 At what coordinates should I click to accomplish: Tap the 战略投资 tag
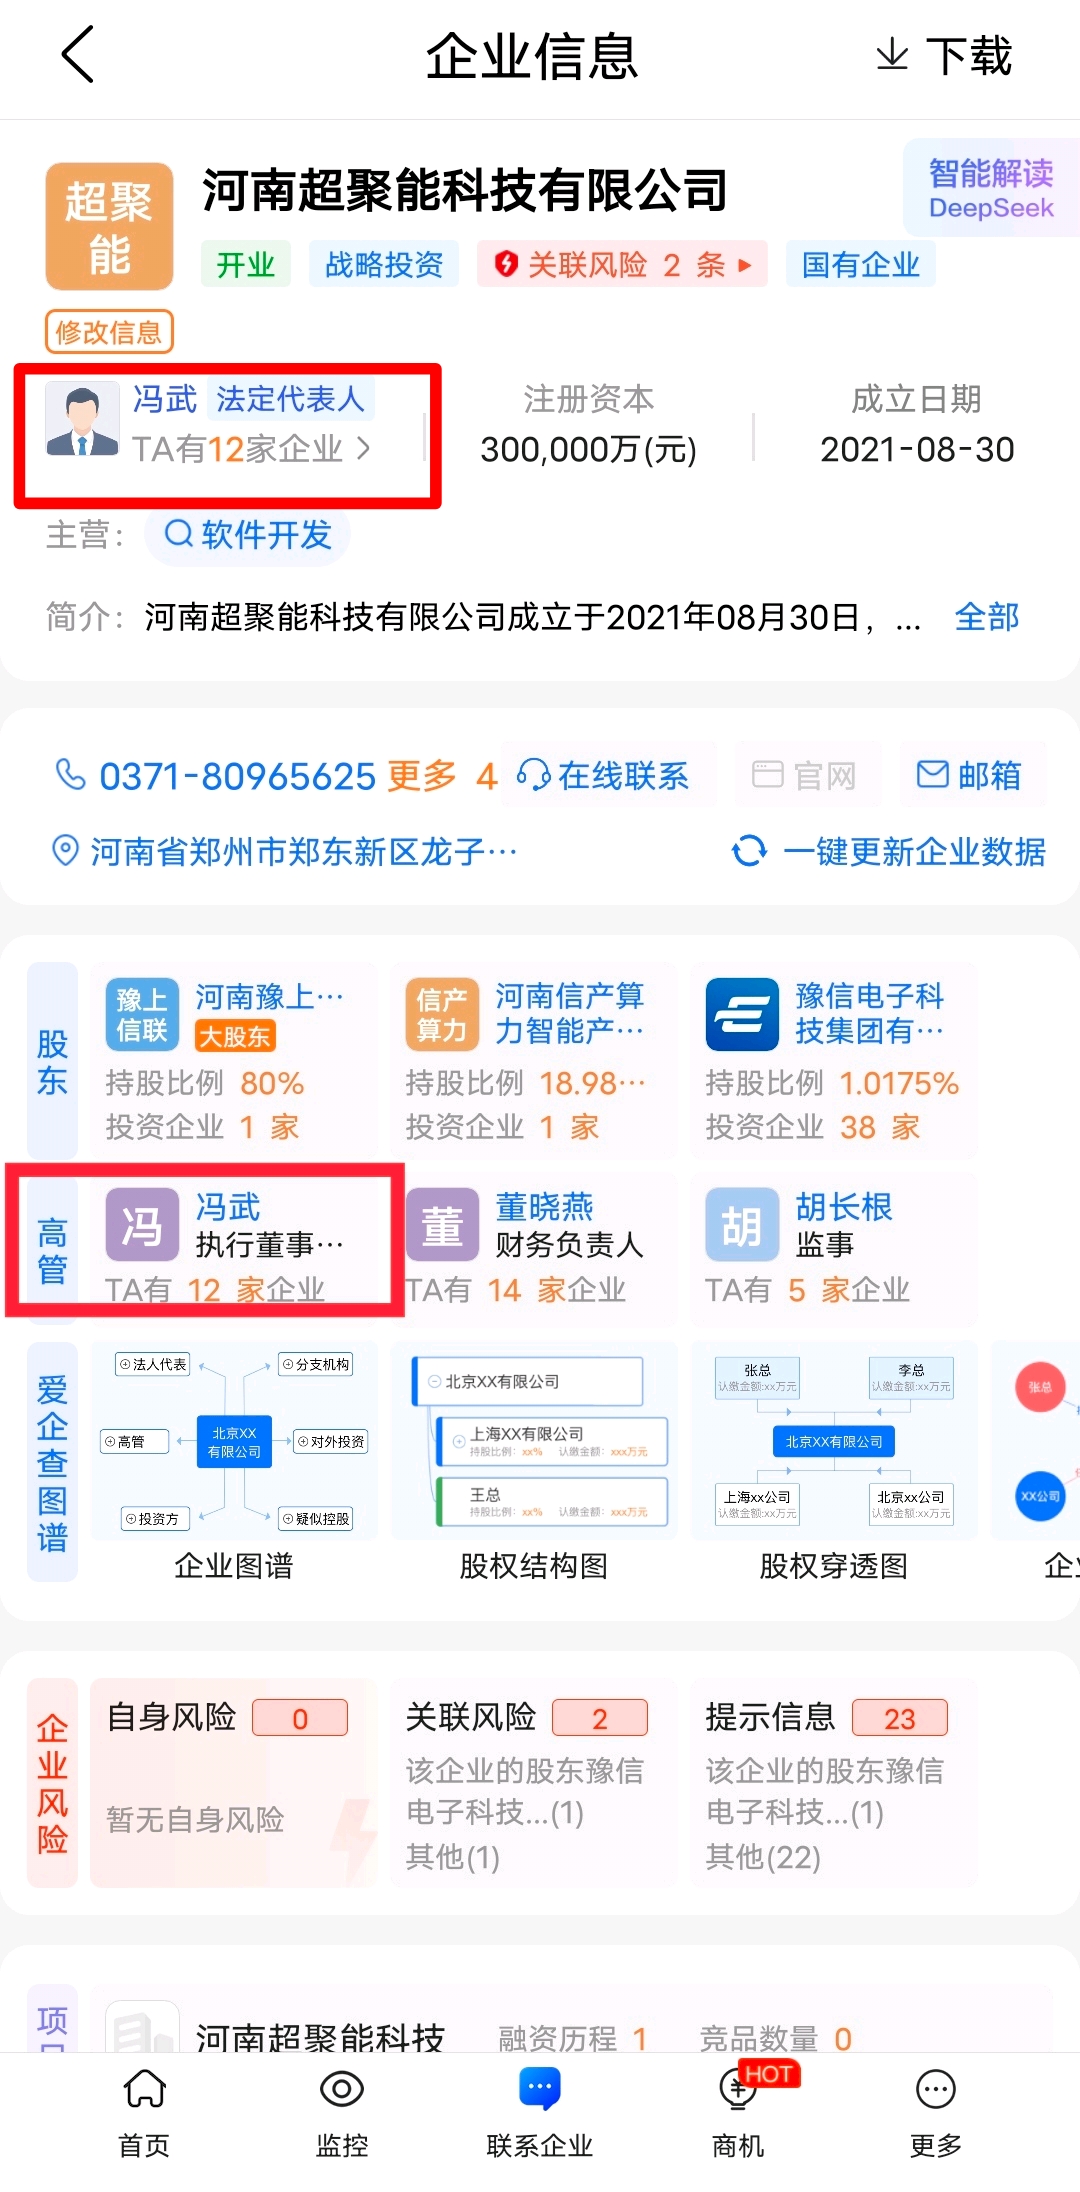(384, 264)
